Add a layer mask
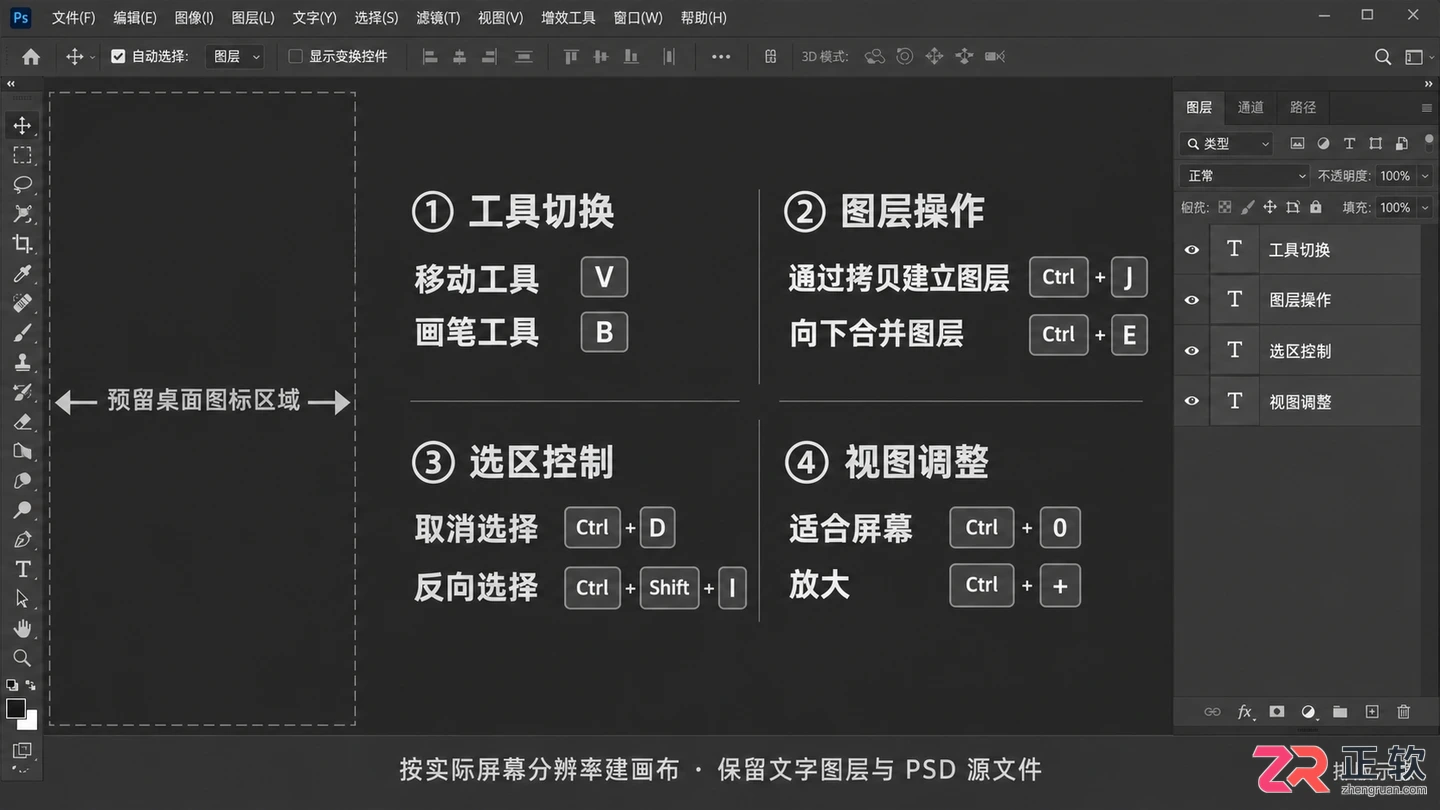This screenshot has width=1440, height=810. (1277, 712)
